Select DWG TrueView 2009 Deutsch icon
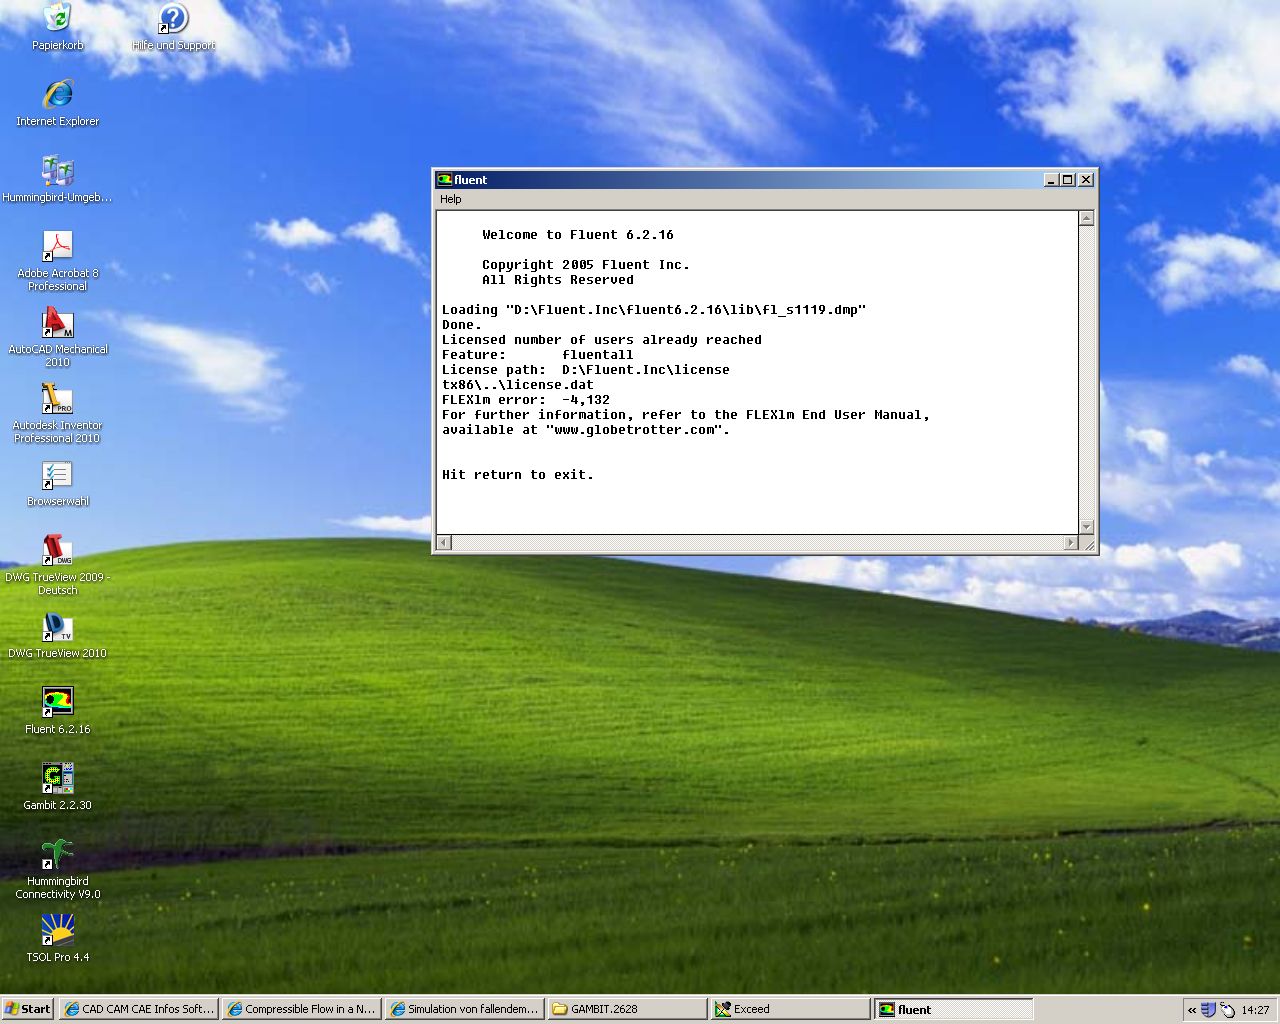Screen dimensions: 1280x1024 click(57, 566)
